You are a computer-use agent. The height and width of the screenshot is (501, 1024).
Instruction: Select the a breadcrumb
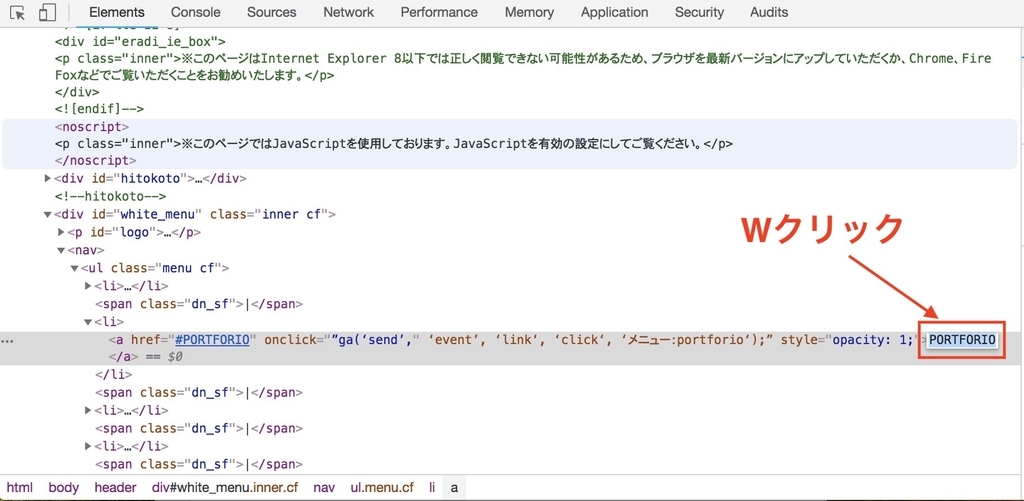454,487
